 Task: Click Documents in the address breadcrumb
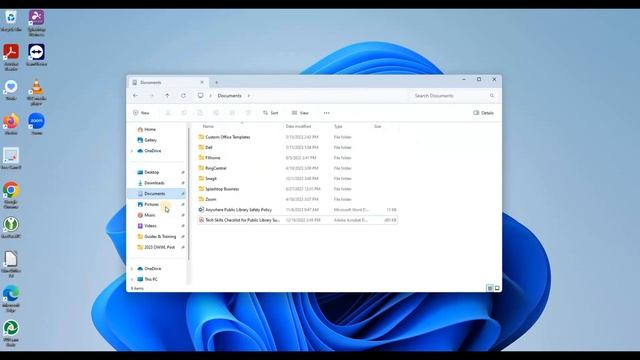tap(229, 96)
